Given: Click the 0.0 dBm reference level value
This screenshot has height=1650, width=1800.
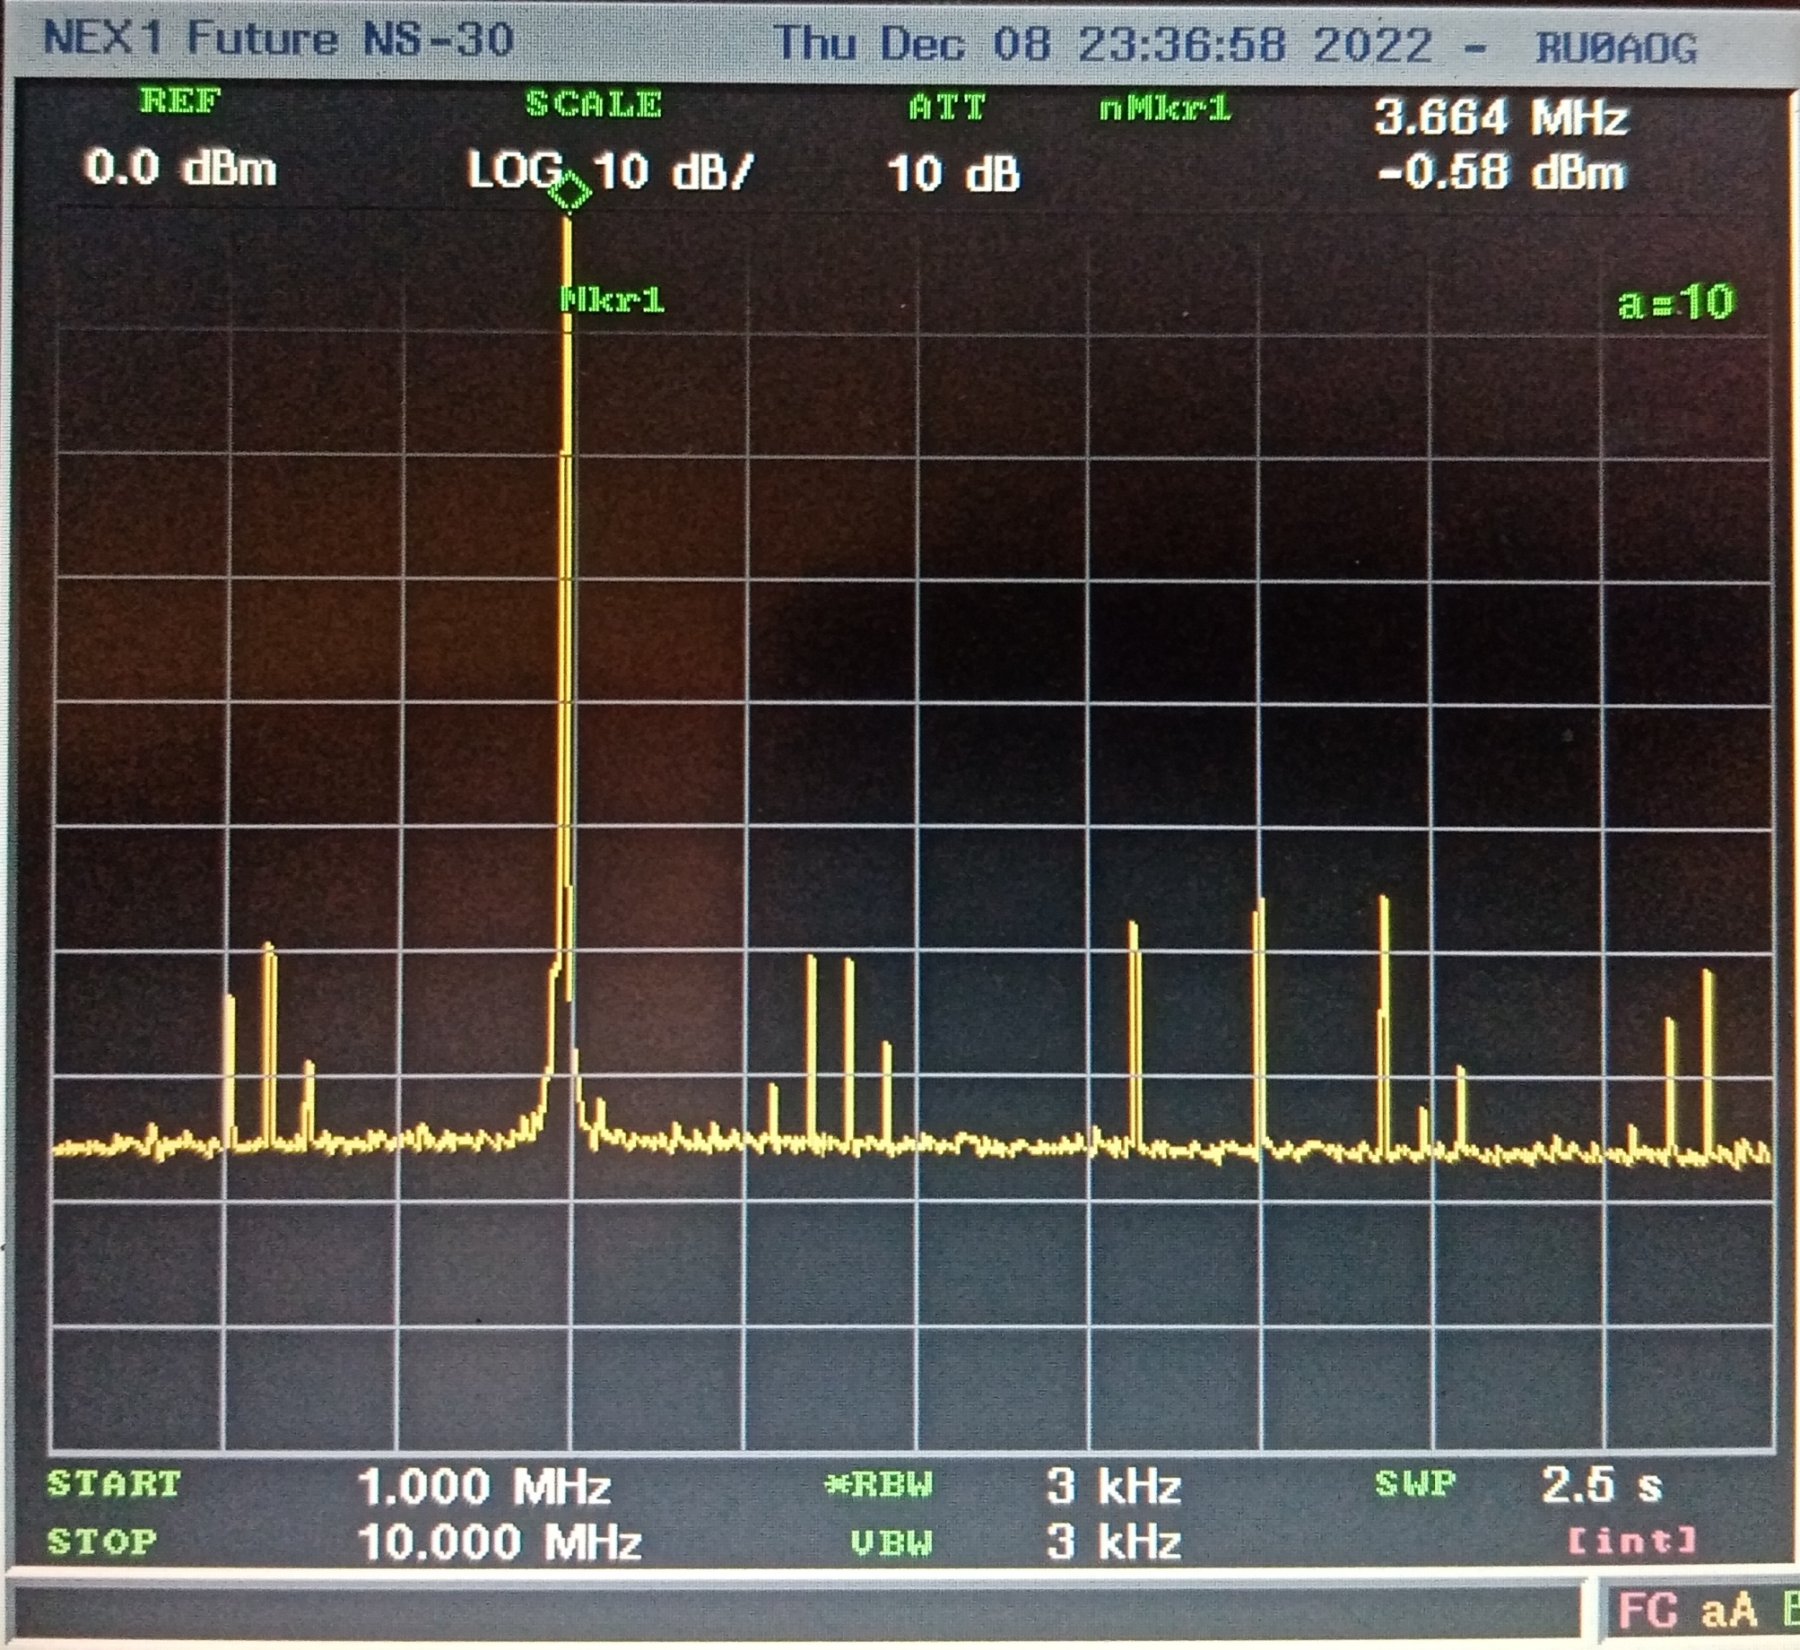Looking at the screenshot, I should 181,168.
